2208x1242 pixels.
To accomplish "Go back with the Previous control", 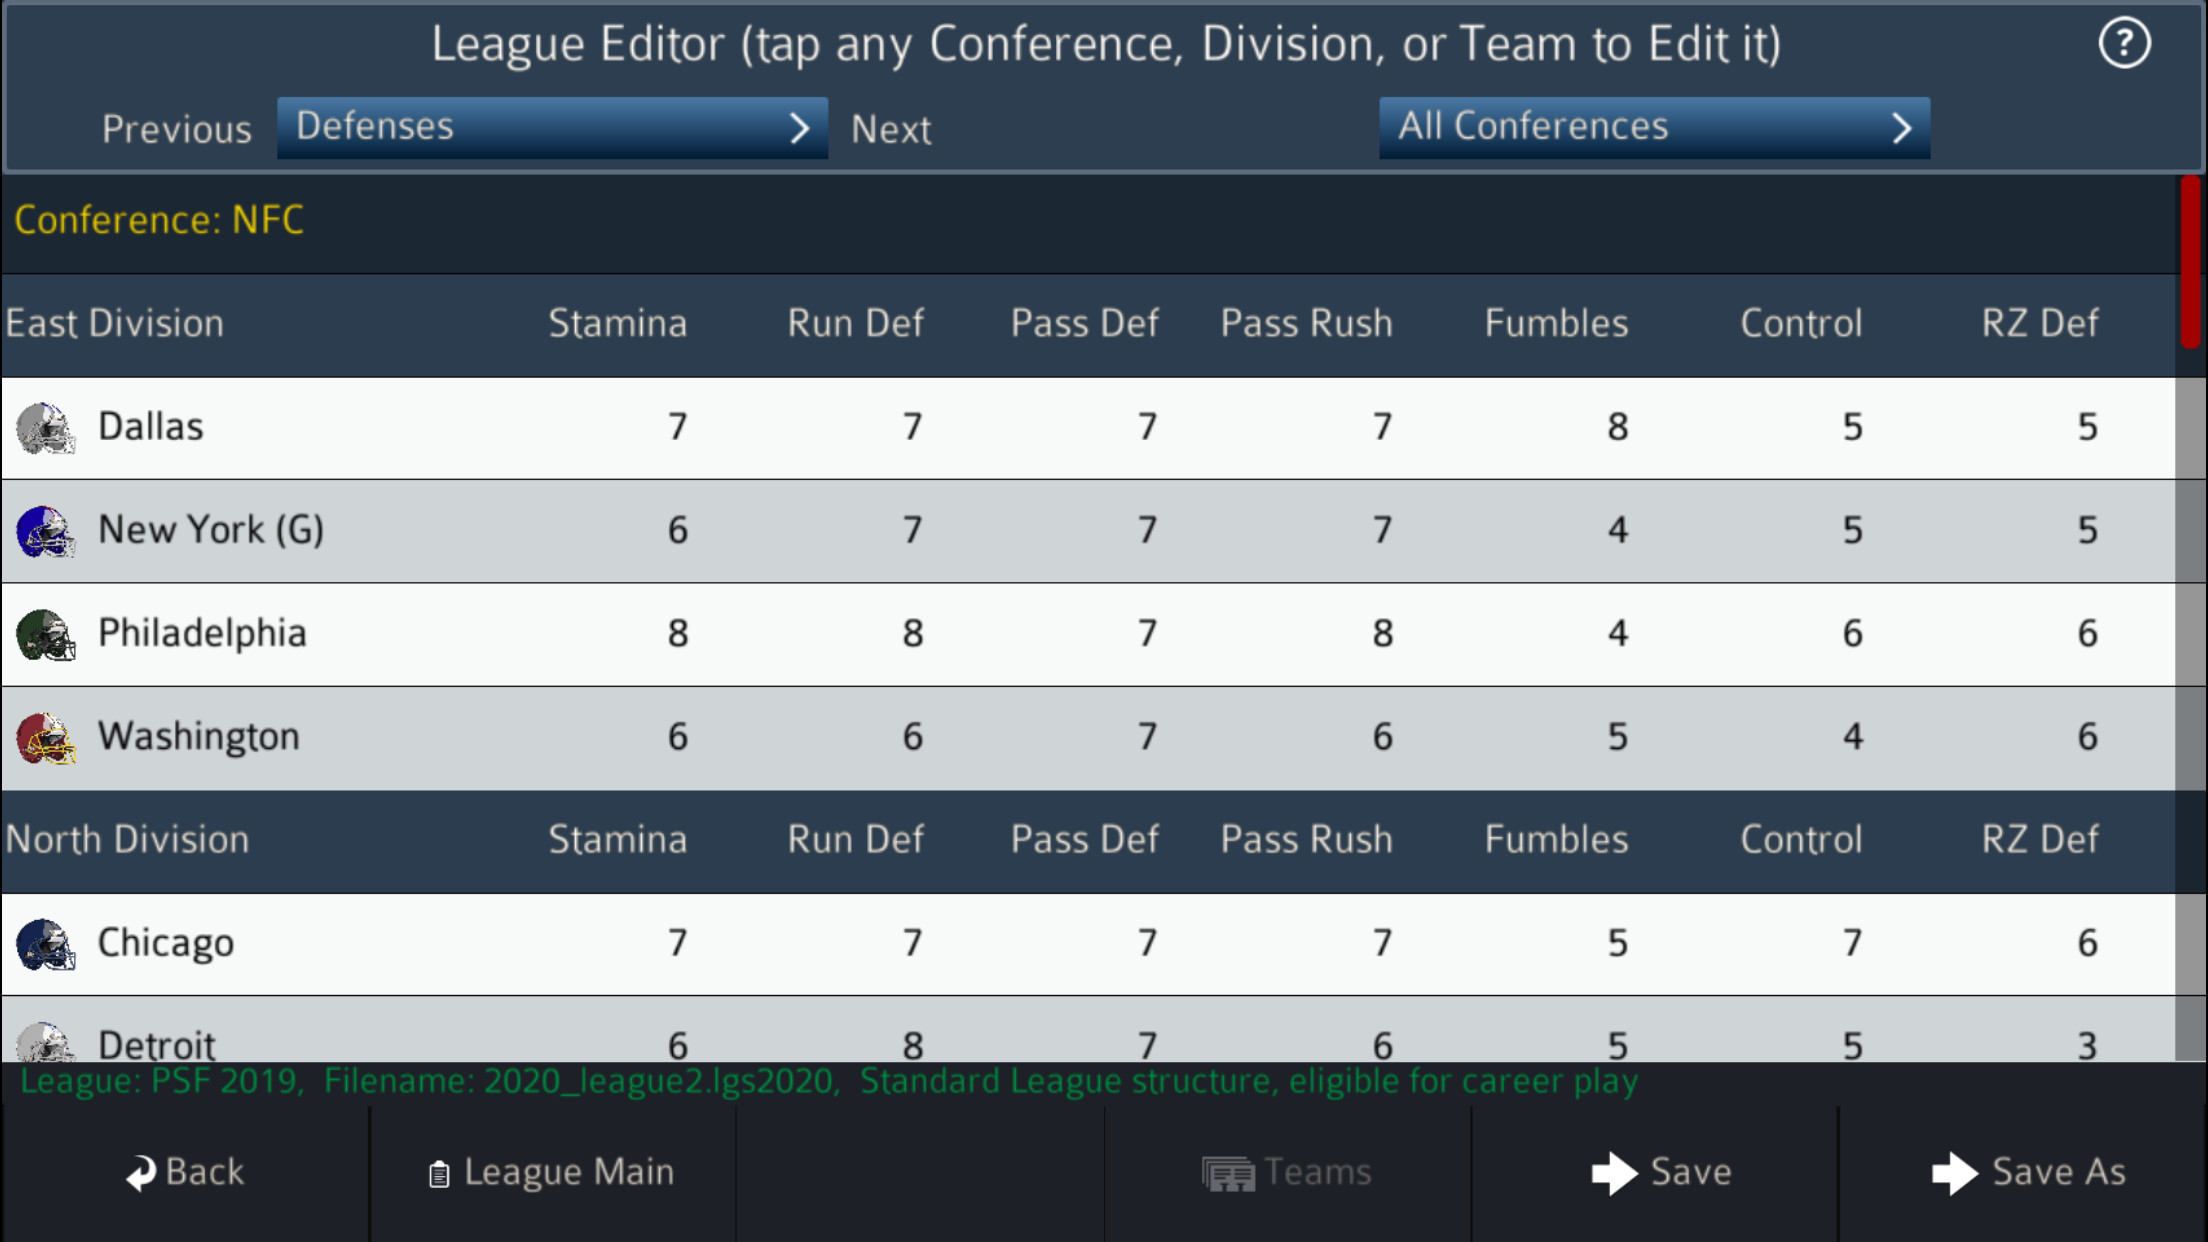I will click(x=177, y=128).
